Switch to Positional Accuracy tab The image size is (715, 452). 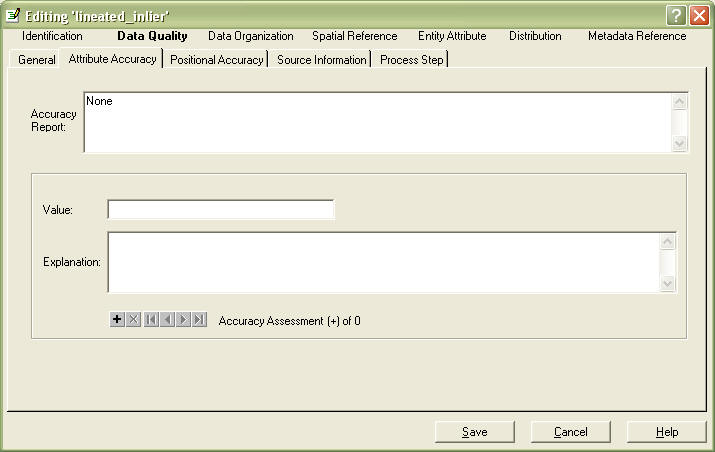(x=216, y=60)
